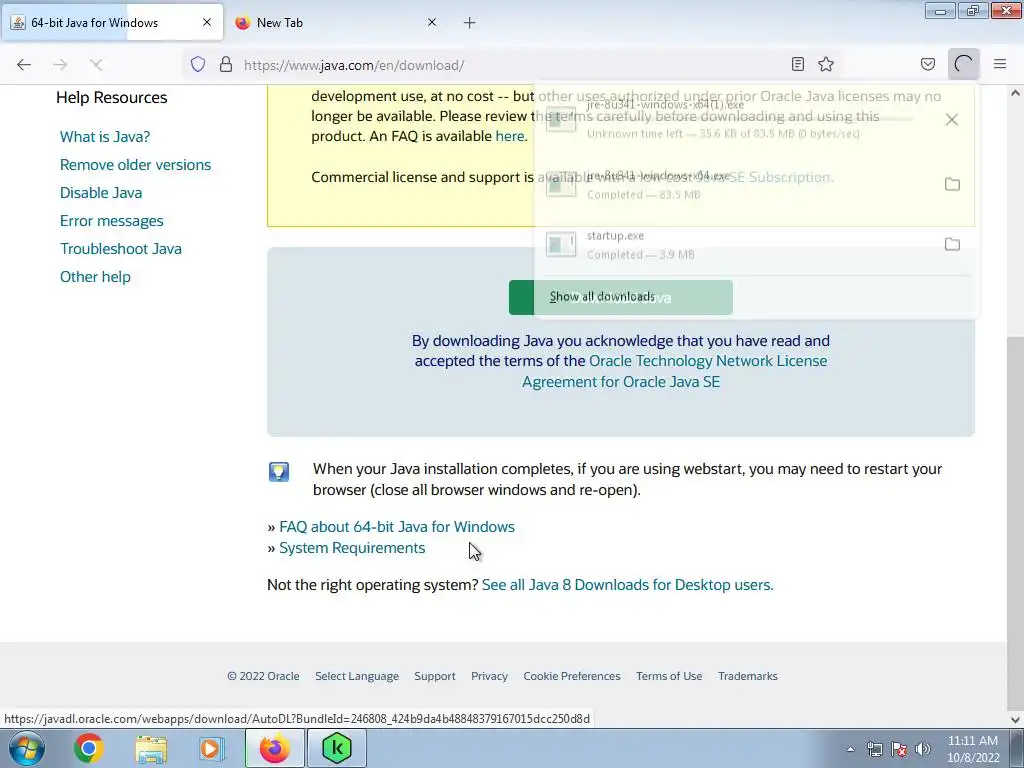Save page to Pocket icon

click(928, 64)
